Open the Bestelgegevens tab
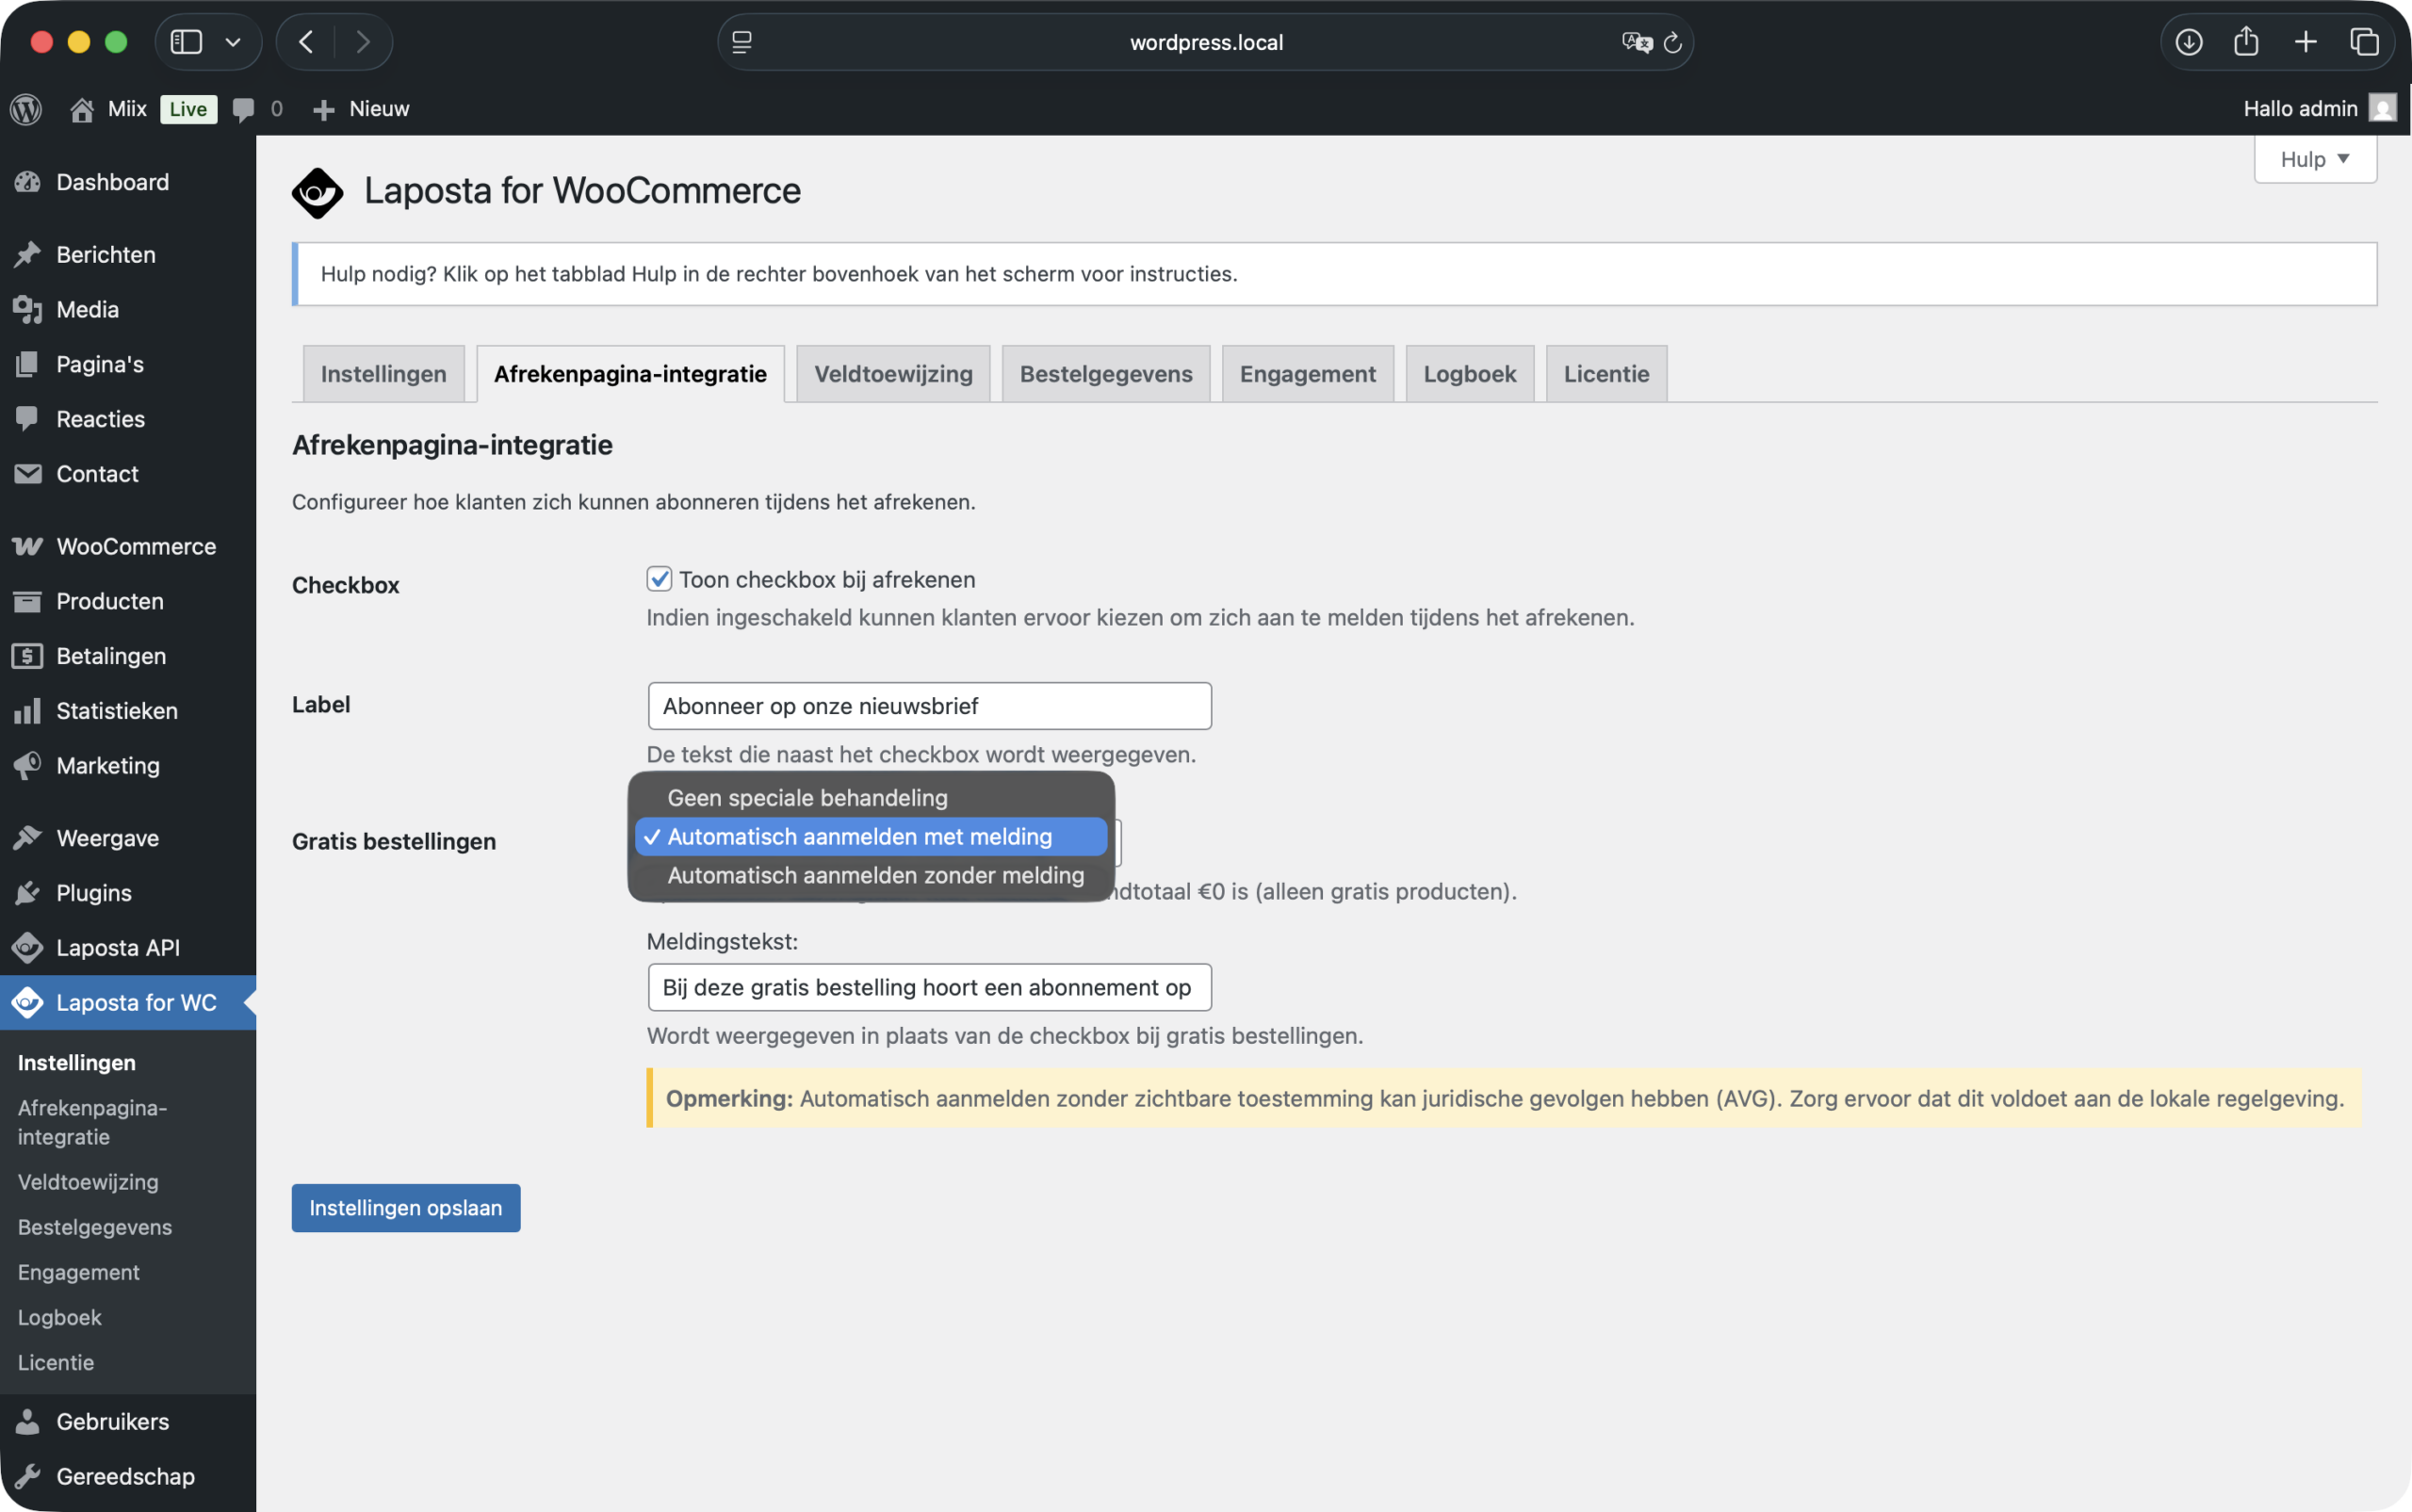This screenshot has height=1512, width=2412. point(1104,373)
